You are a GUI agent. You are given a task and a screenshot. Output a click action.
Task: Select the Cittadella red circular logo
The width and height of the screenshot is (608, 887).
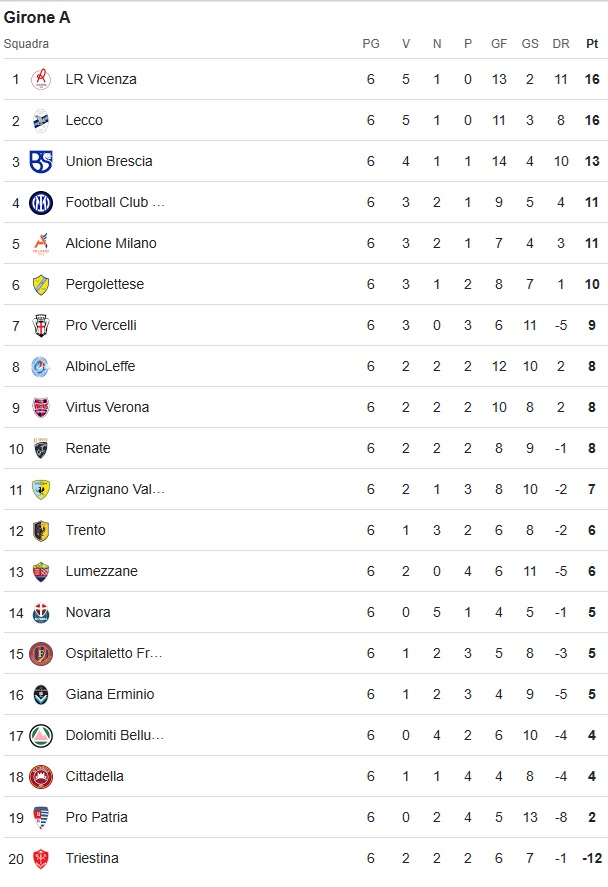41,777
